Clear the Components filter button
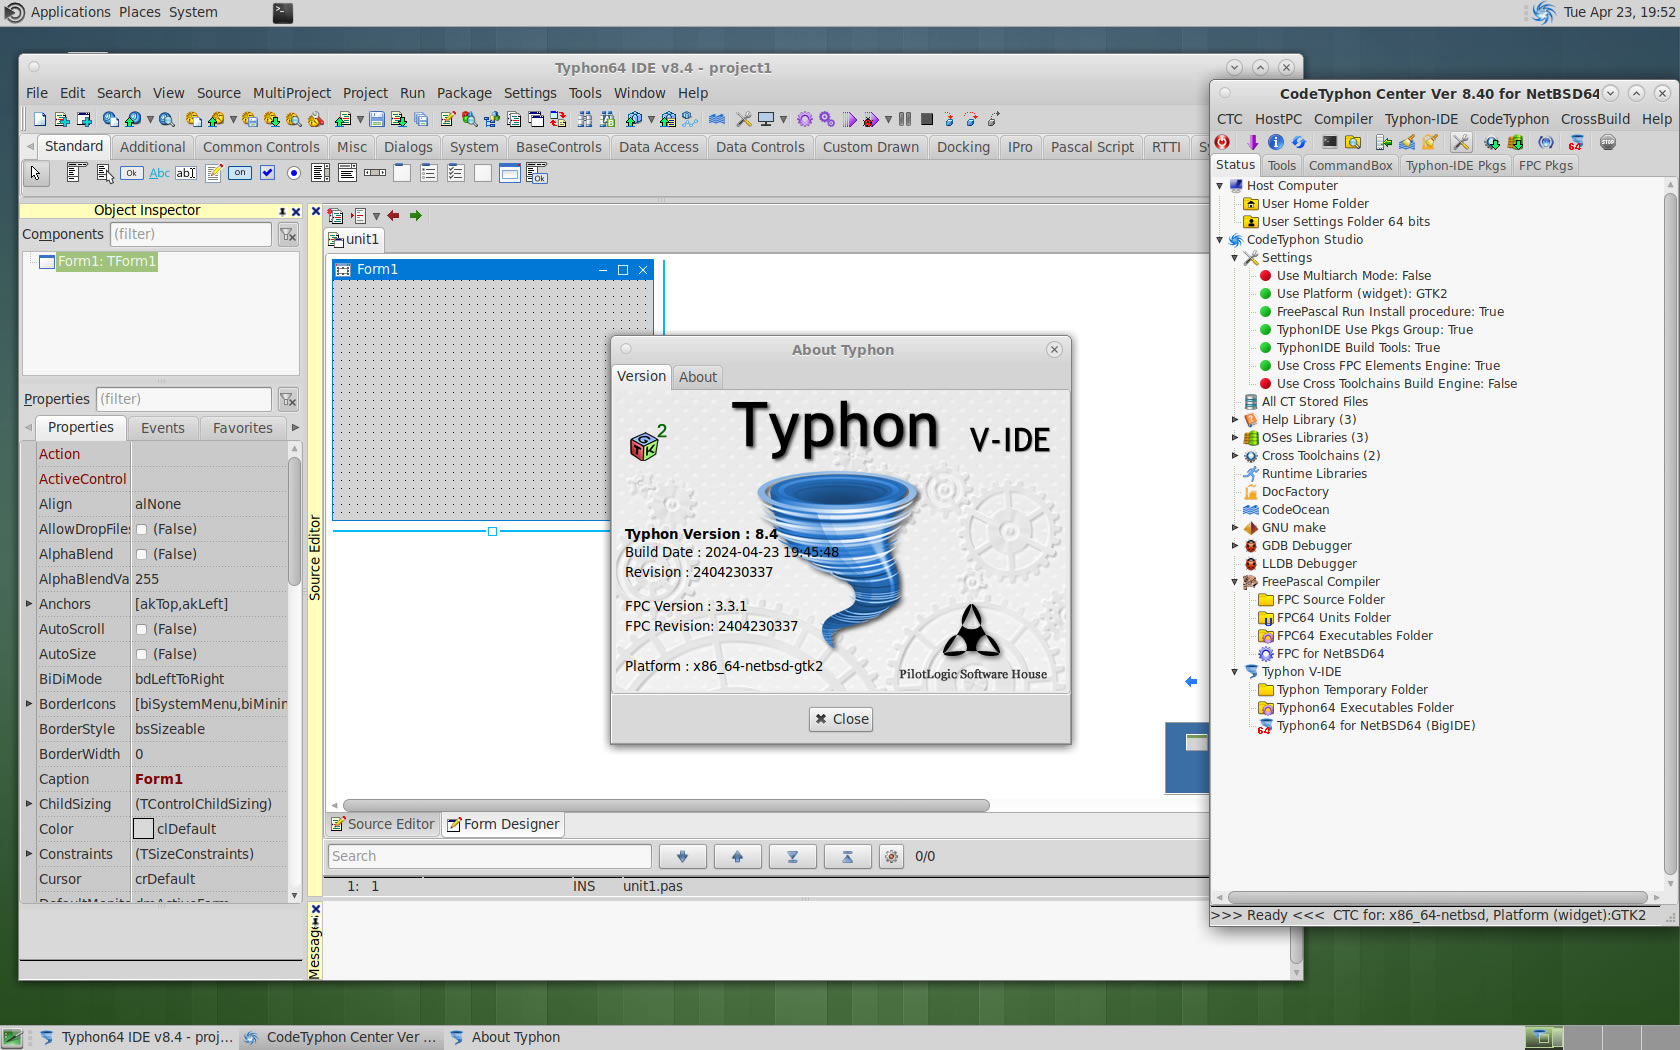This screenshot has width=1680, height=1050. click(x=288, y=234)
